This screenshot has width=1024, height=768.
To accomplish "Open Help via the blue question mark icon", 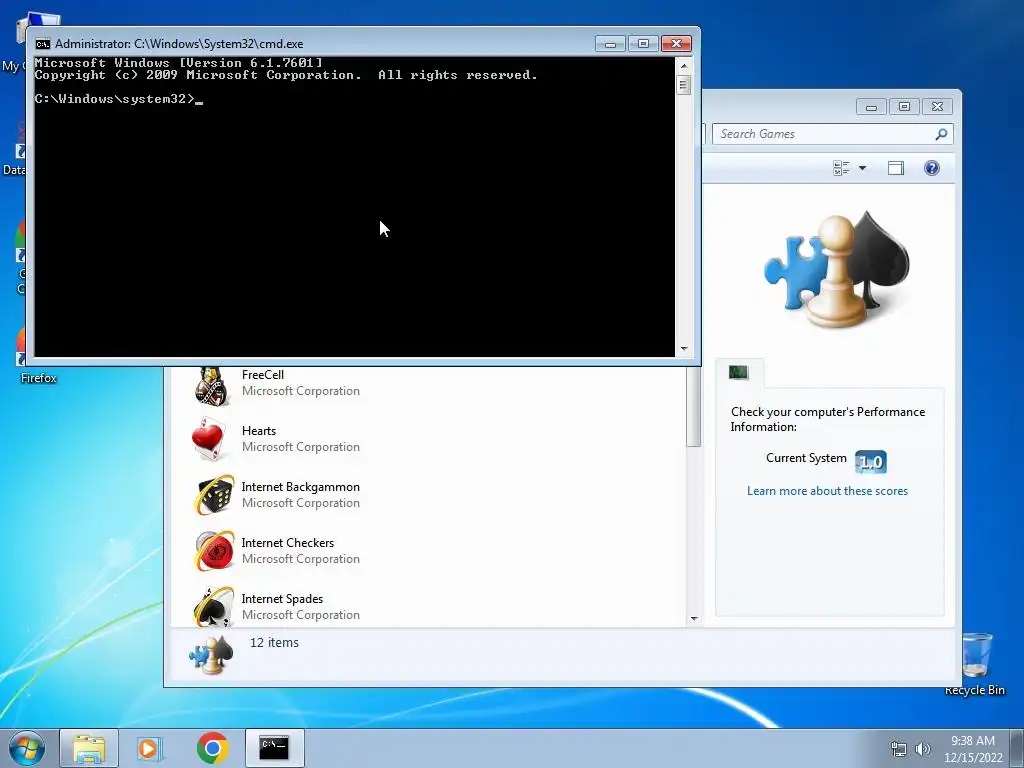I will [932, 168].
